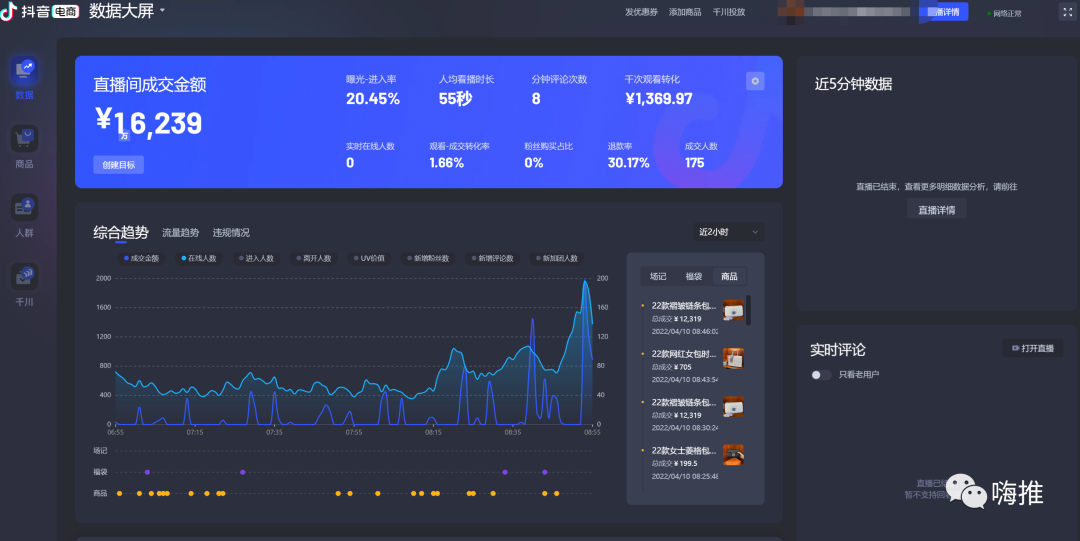Switch to the 福袋 tab in side list
Screen dimensions: 1080x541
point(694,276)
